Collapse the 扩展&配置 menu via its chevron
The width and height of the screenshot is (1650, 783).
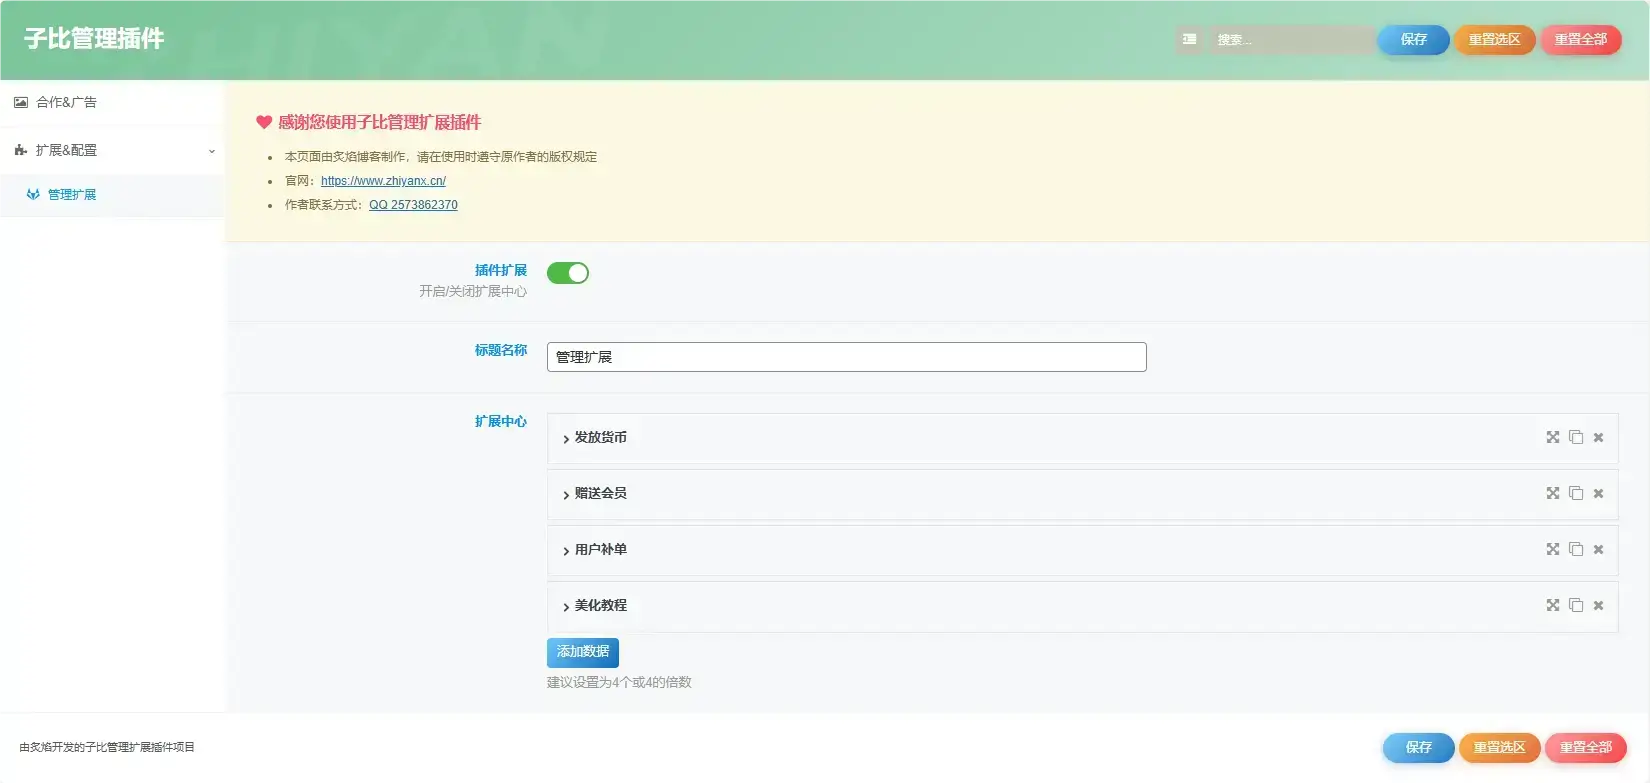[211, 151]
